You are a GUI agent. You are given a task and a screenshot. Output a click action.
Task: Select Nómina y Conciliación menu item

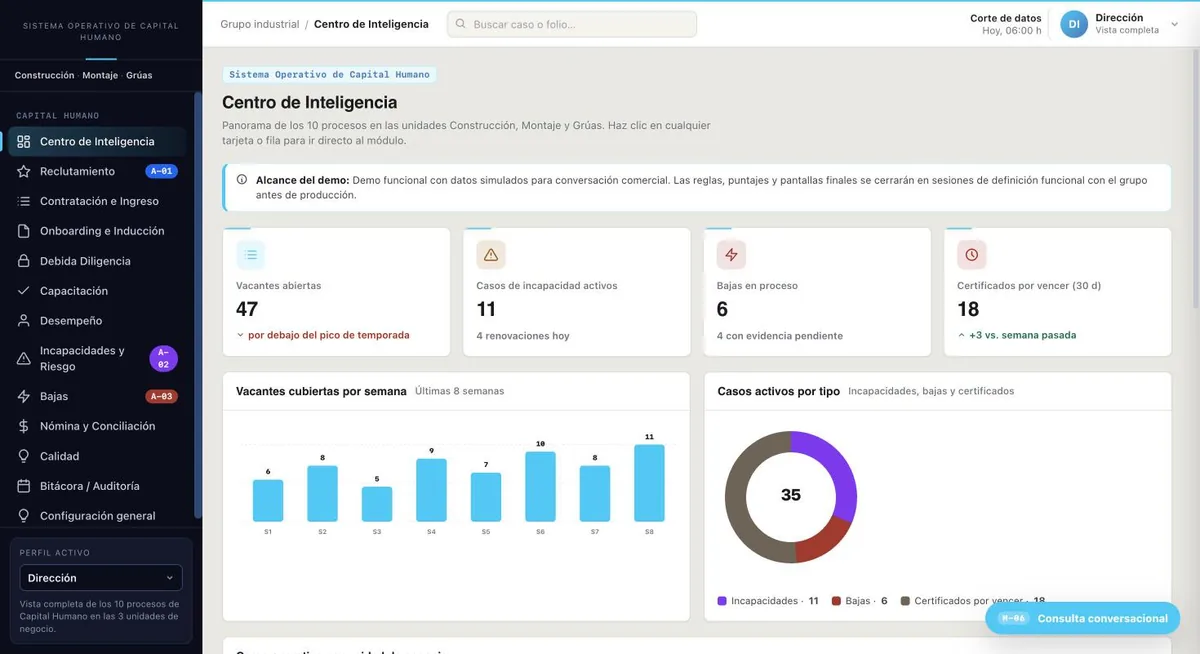(97, 426)
